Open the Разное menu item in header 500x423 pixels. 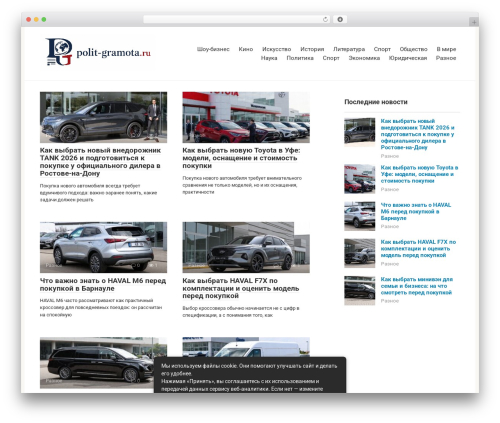(x=446, y=58)
